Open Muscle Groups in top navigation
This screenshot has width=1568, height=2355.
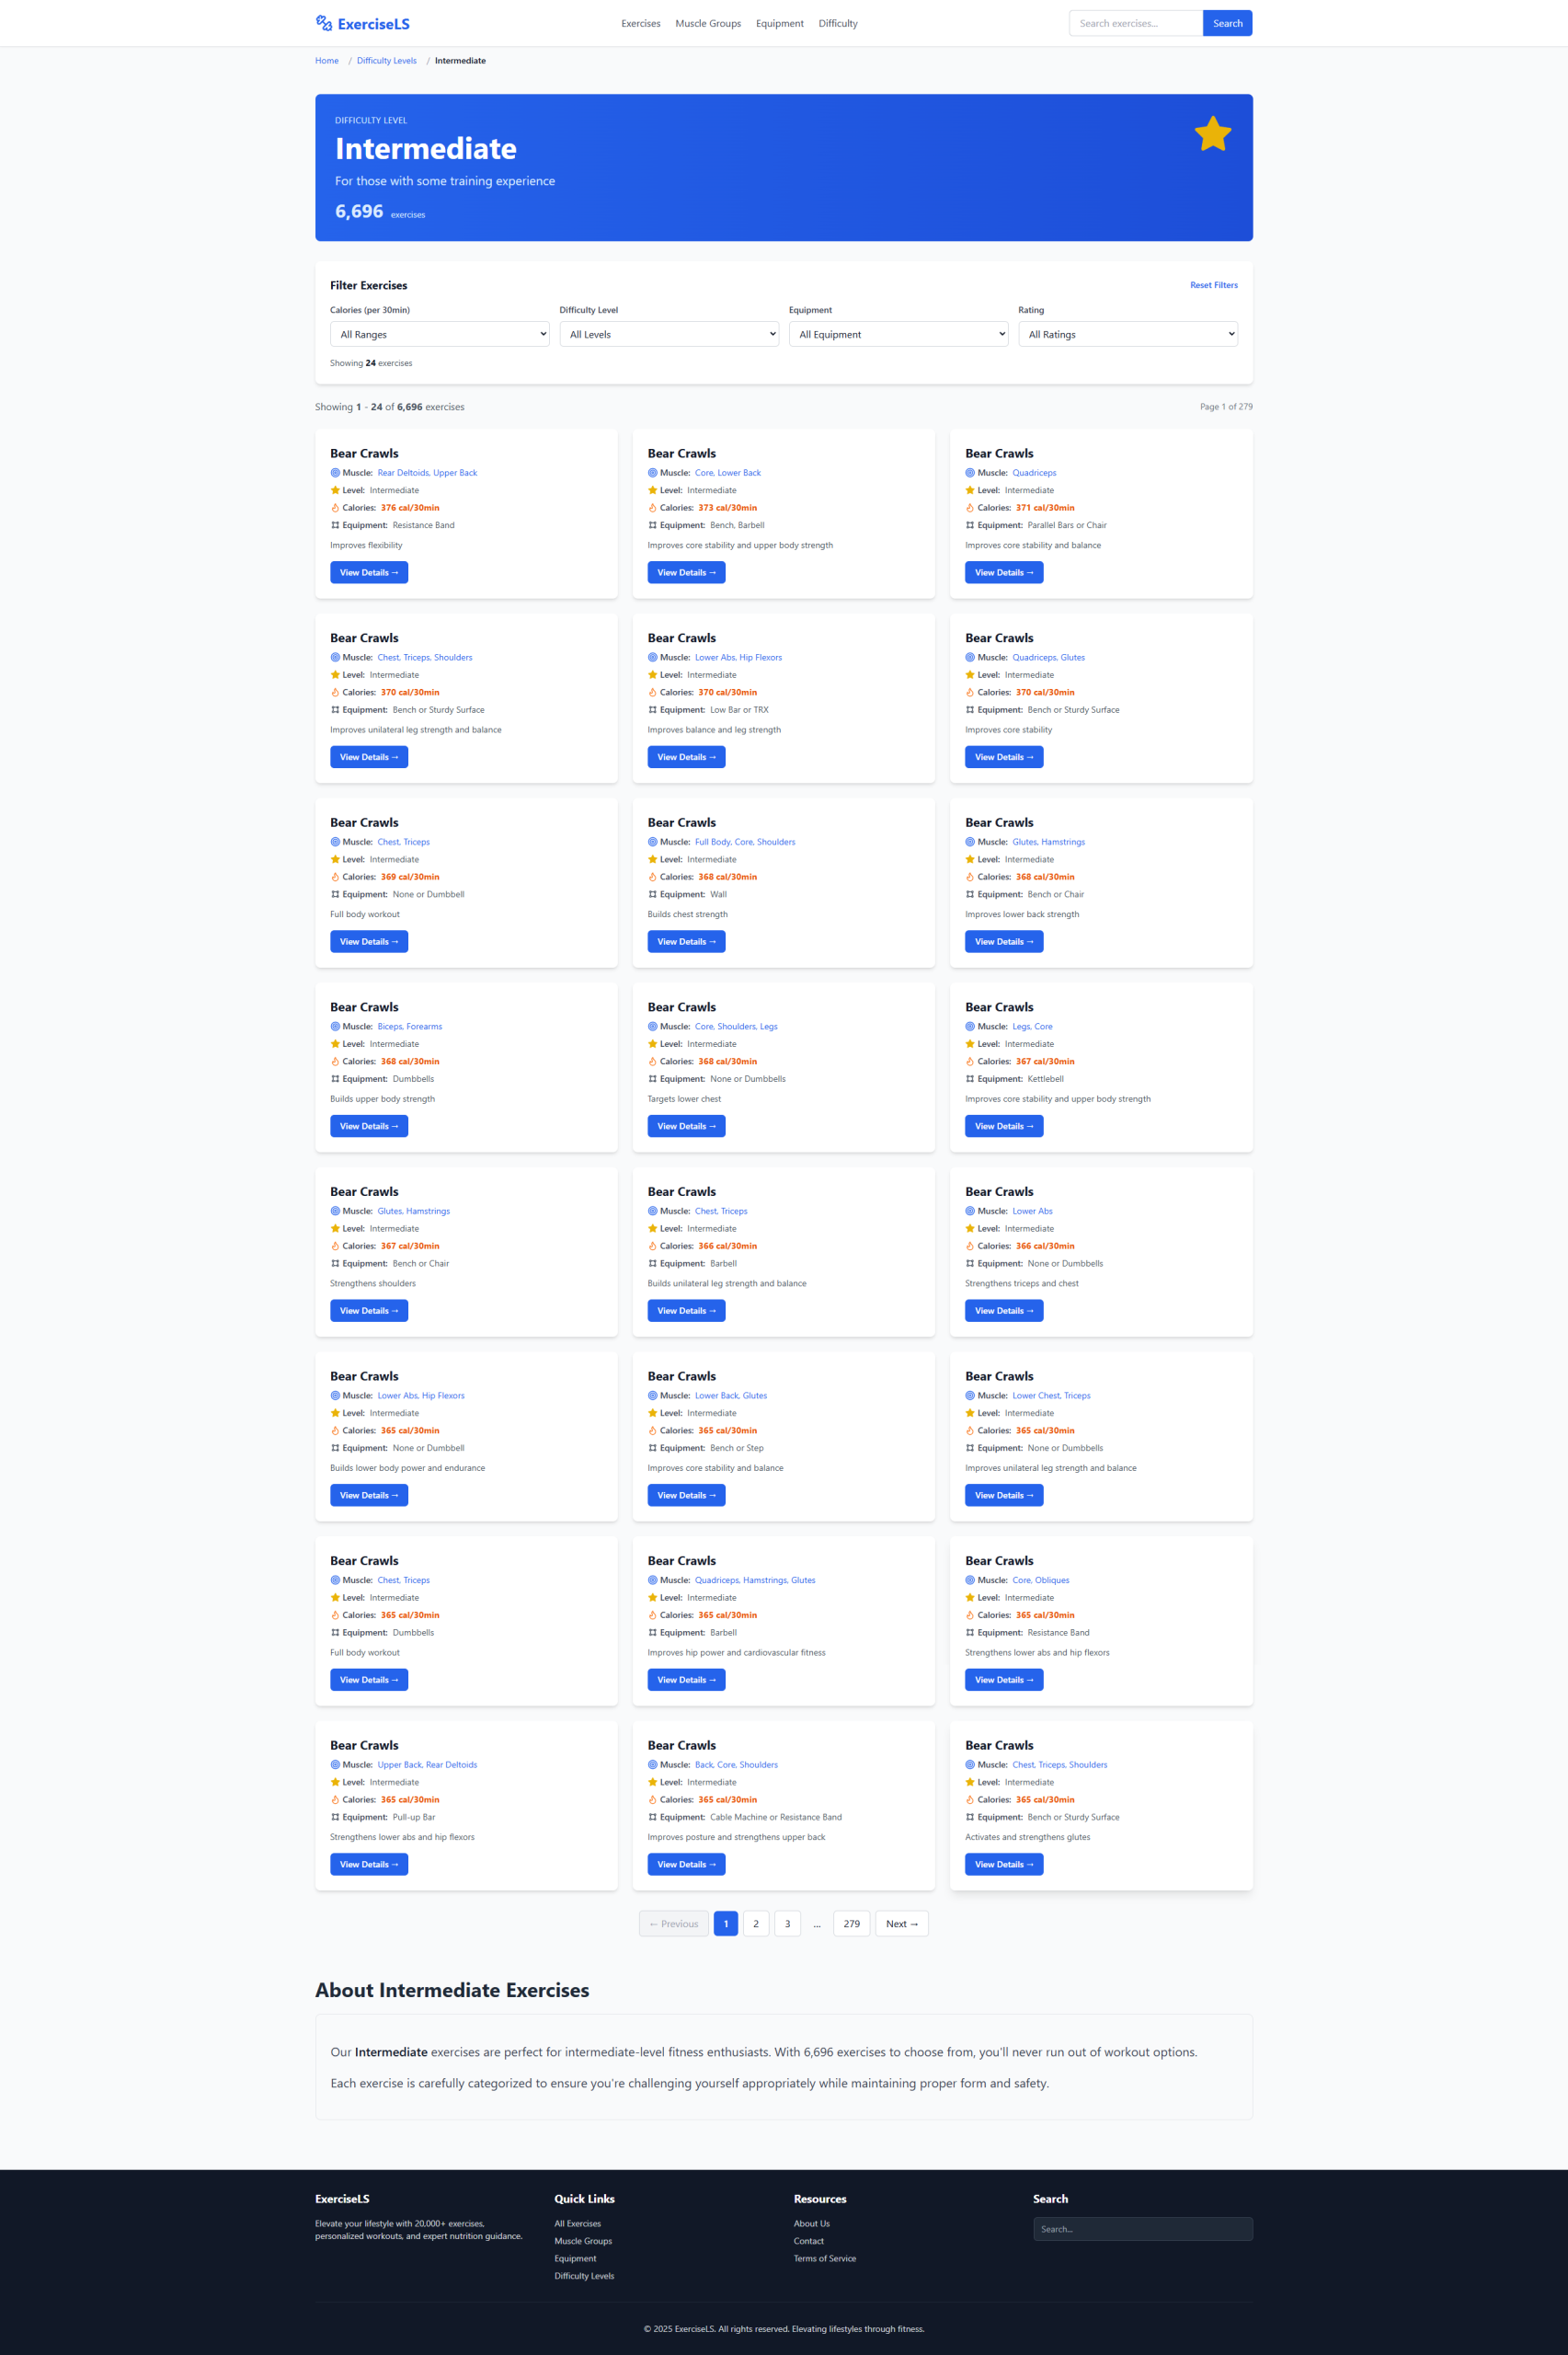point(708,23)
